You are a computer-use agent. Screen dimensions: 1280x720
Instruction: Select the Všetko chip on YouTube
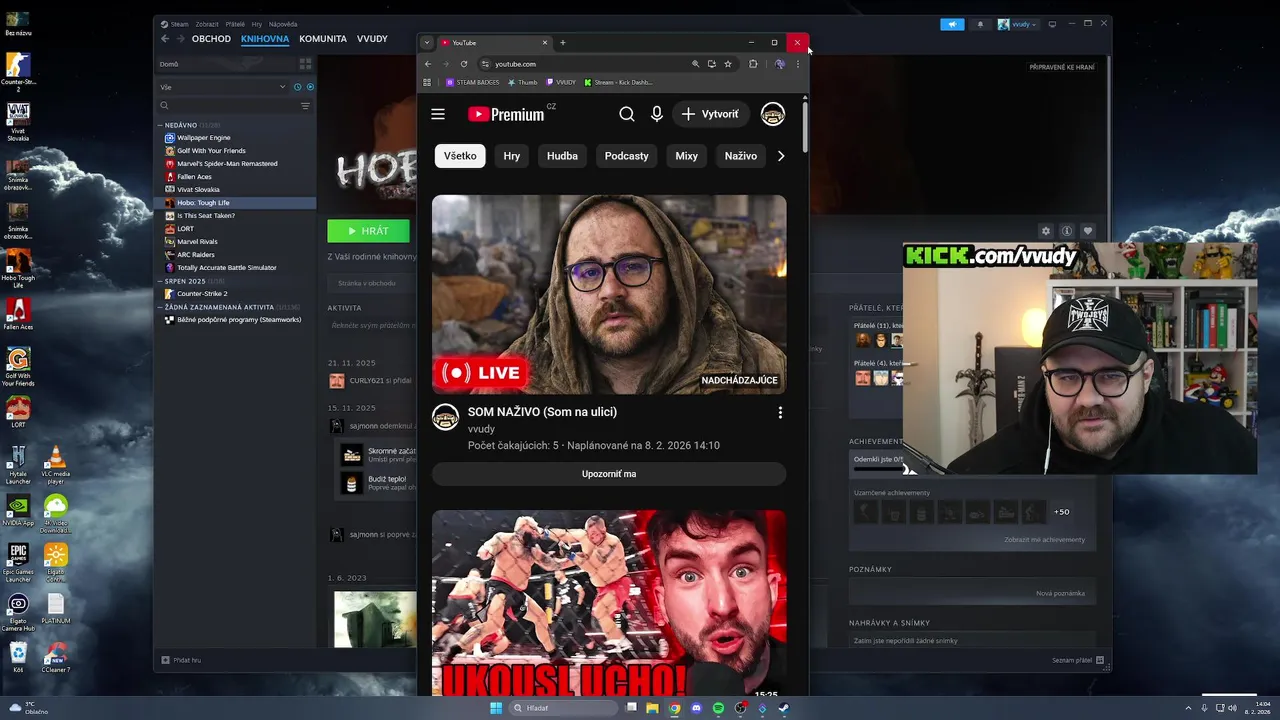pyautogui.click(x=460, y=156)
